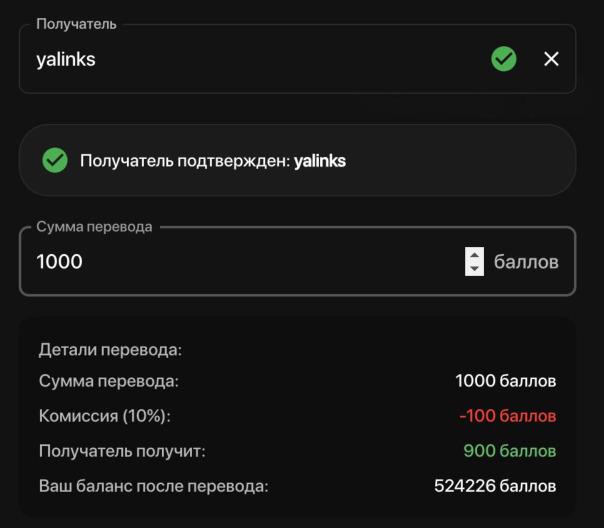Image resolution: width=604 pixels, height=528 pixels.
Task: Click the Сумма перевода row label in the details
Action: 108,381
